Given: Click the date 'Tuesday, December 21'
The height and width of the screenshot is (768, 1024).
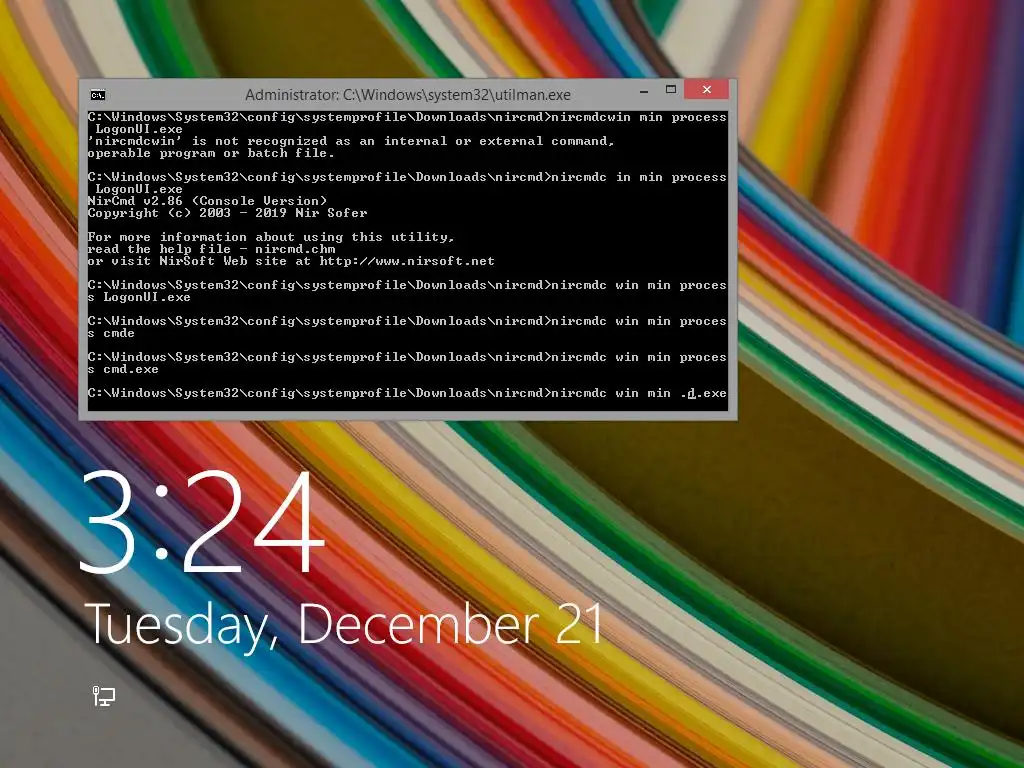Looking at the screenshot, I should click(344, 625).
